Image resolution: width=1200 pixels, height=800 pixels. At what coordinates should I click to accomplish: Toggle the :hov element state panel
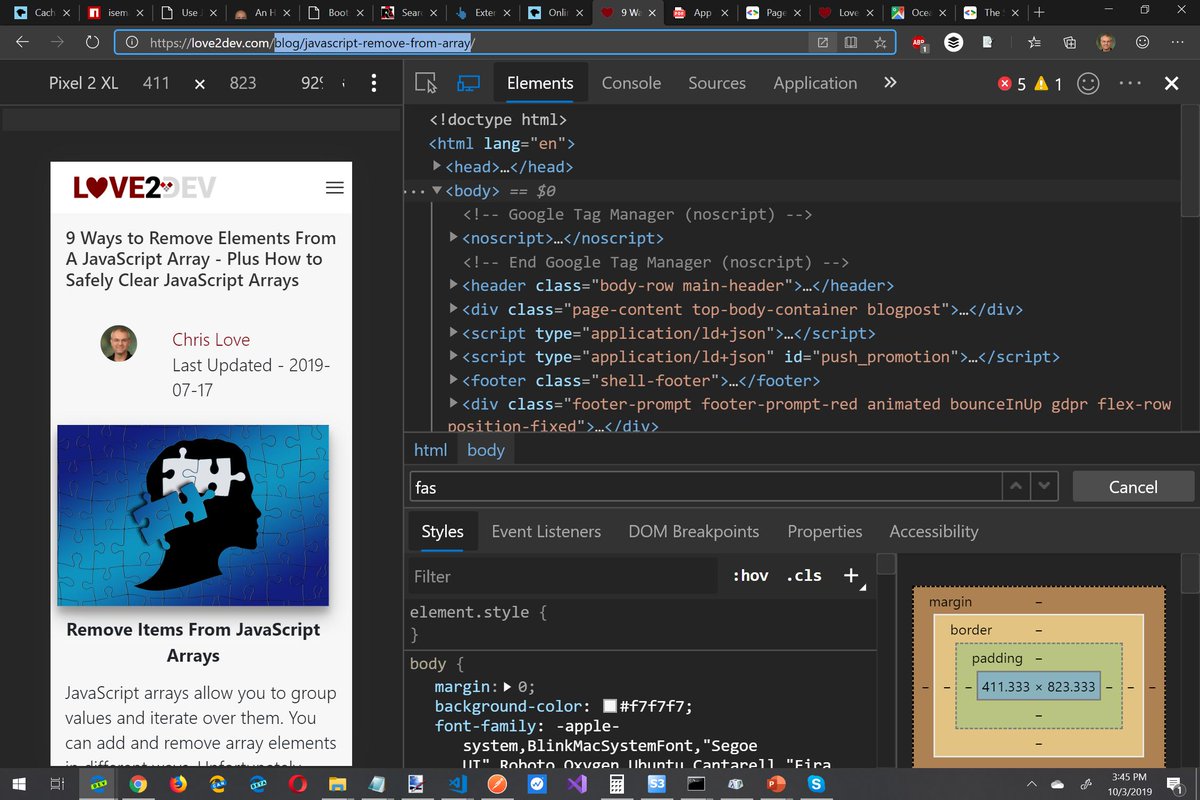pos(750,575)
